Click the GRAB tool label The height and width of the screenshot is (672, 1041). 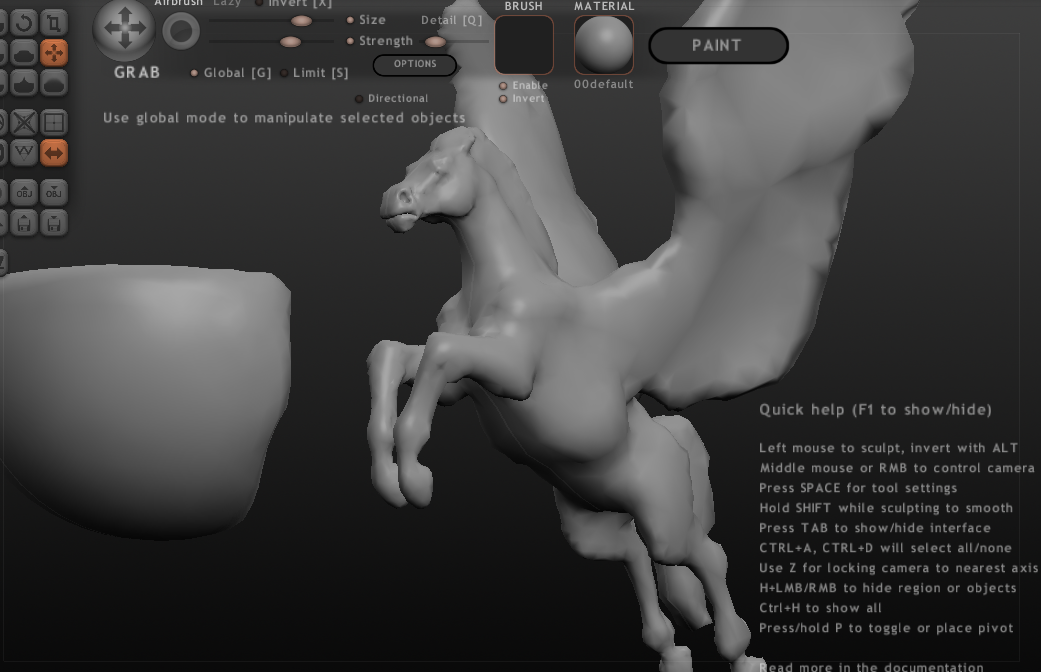point(137,72)
